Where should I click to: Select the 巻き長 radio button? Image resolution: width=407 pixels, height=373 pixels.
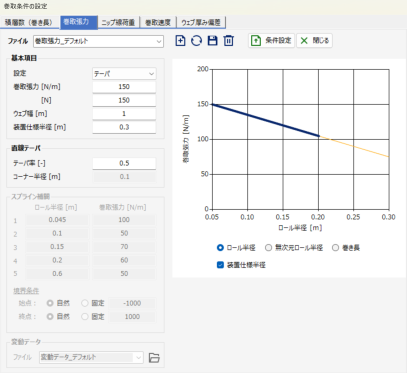pos(336,248)
